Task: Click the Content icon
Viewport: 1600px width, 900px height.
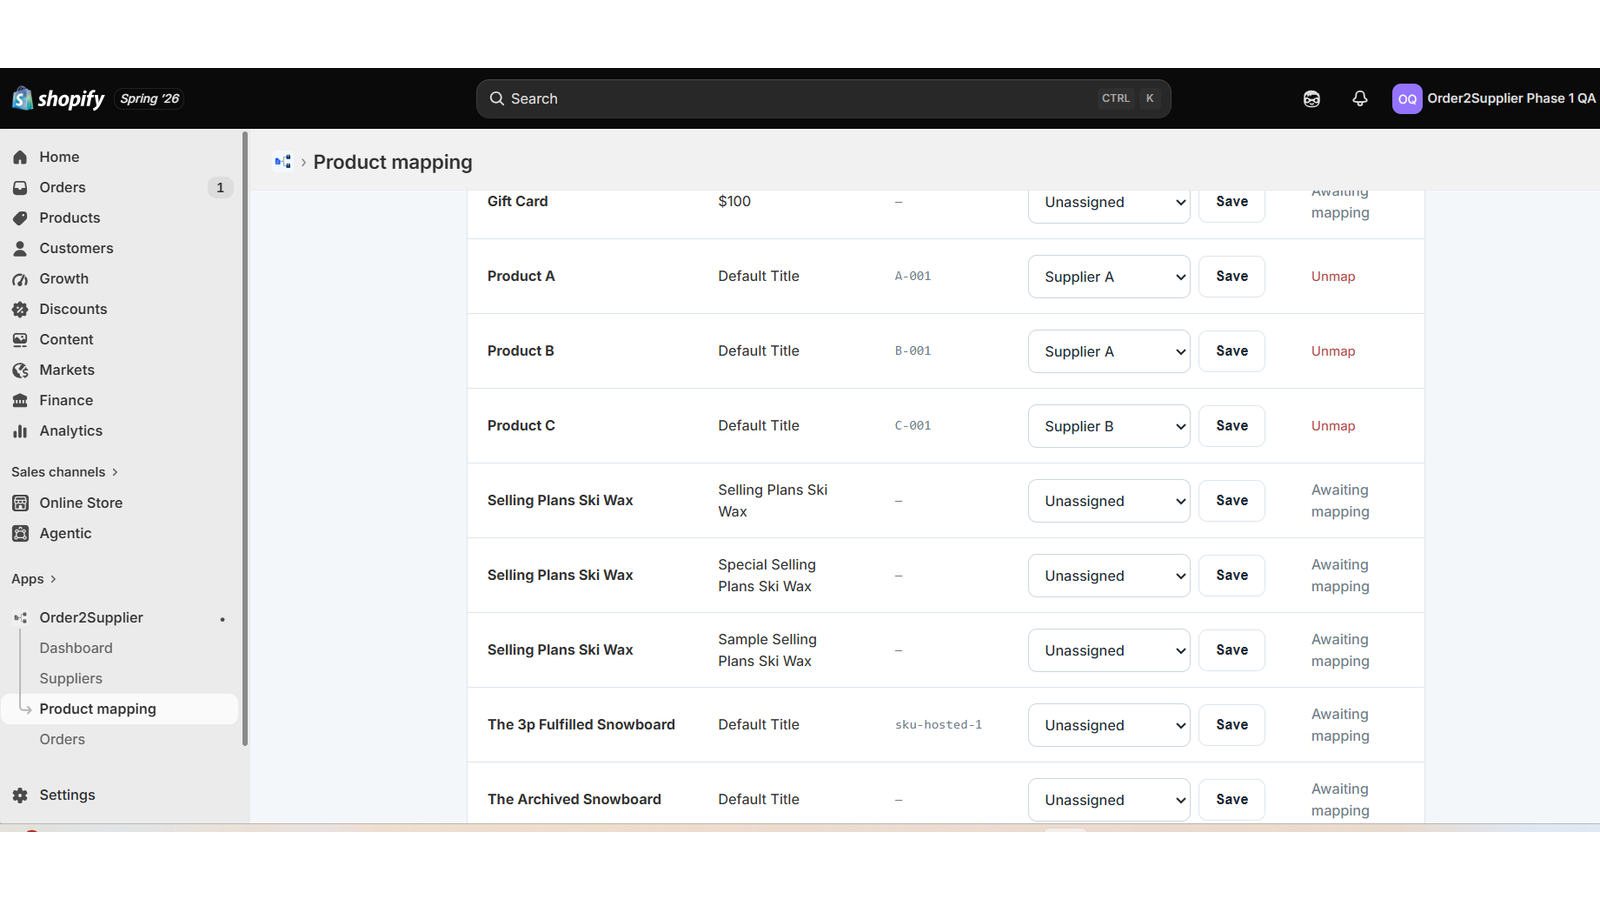Action: pyautogui.click(x=20, y=340)
